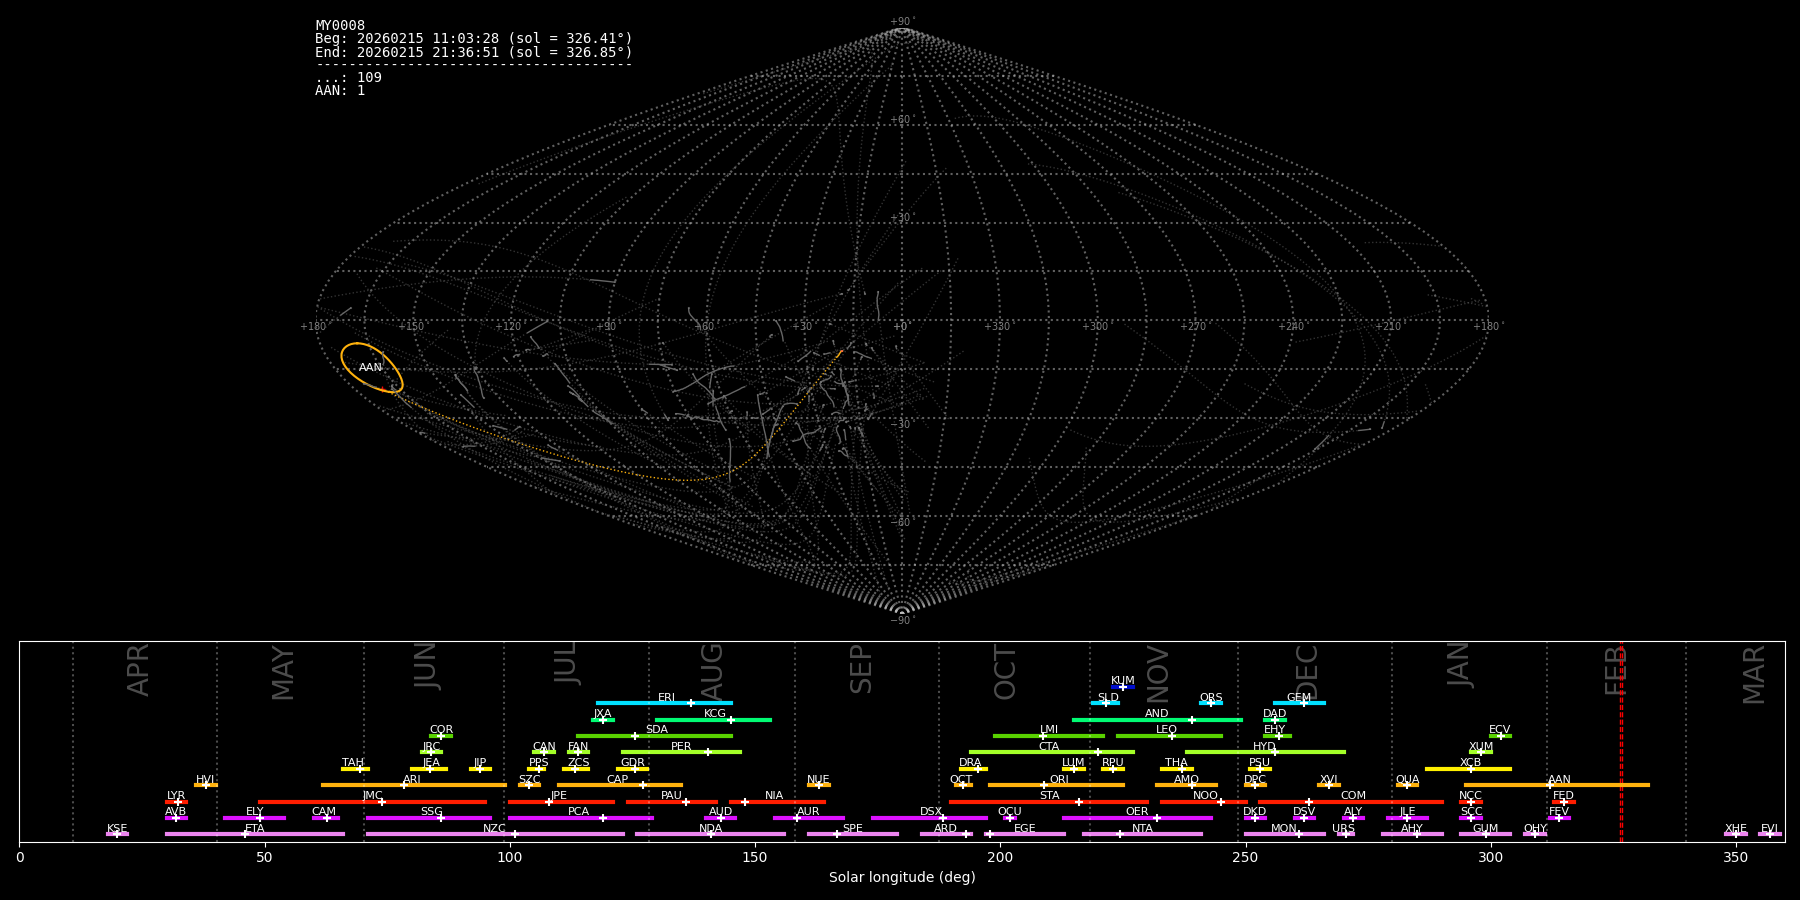The image size is (1800, 900).
Task: Click the orange AAN bar in the timeline
Action: click(x=1557, y=785)
